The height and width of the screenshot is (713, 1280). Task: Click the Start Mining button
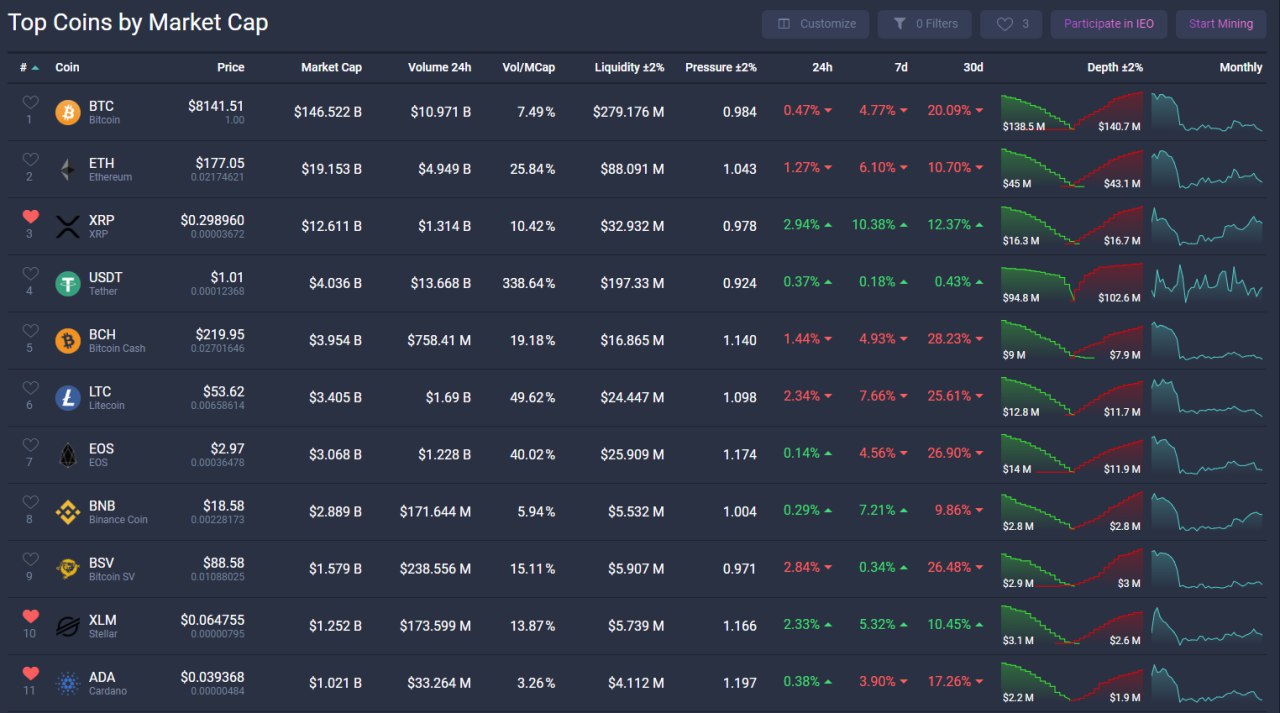[1220, 24]
